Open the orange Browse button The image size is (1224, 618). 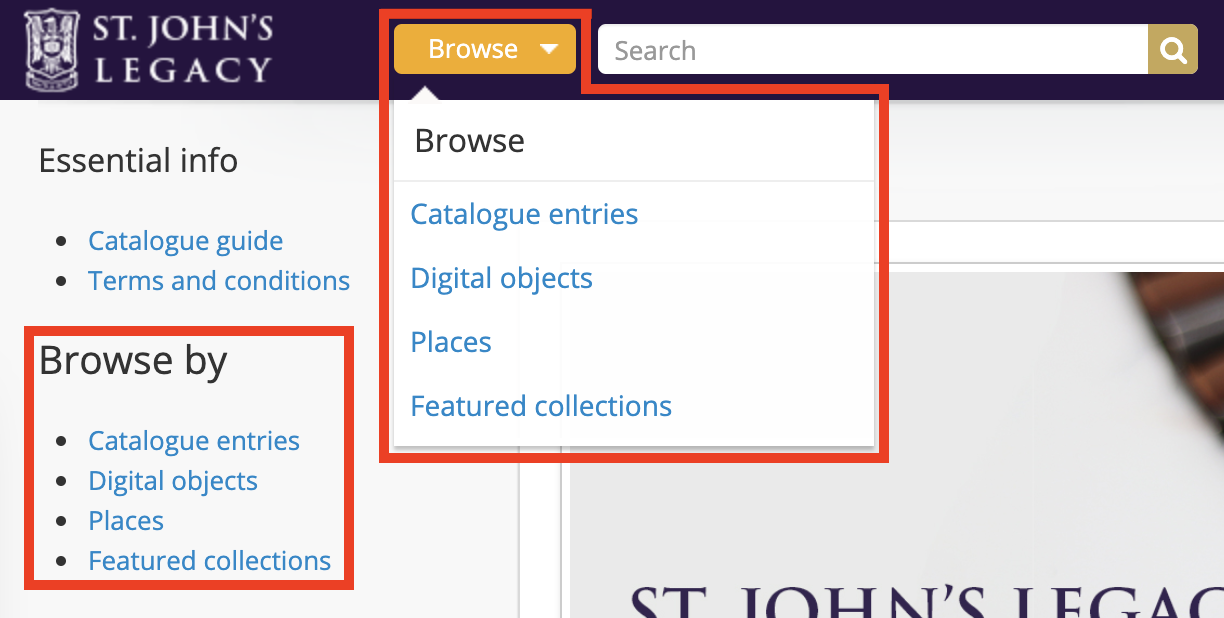click(x=474, y=48)
